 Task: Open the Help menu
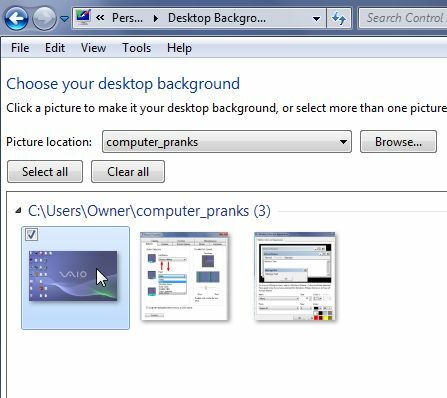(179, 48)
